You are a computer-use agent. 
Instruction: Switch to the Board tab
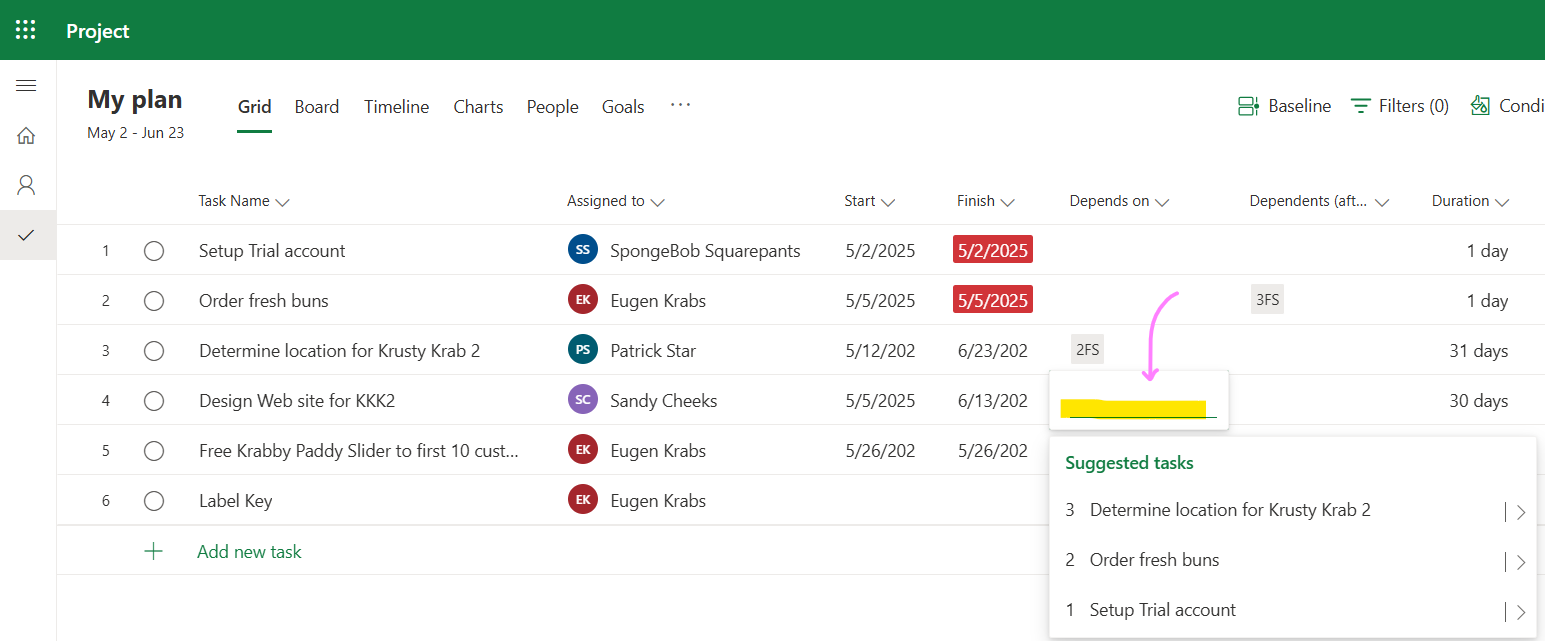click(x=317, y=107)
